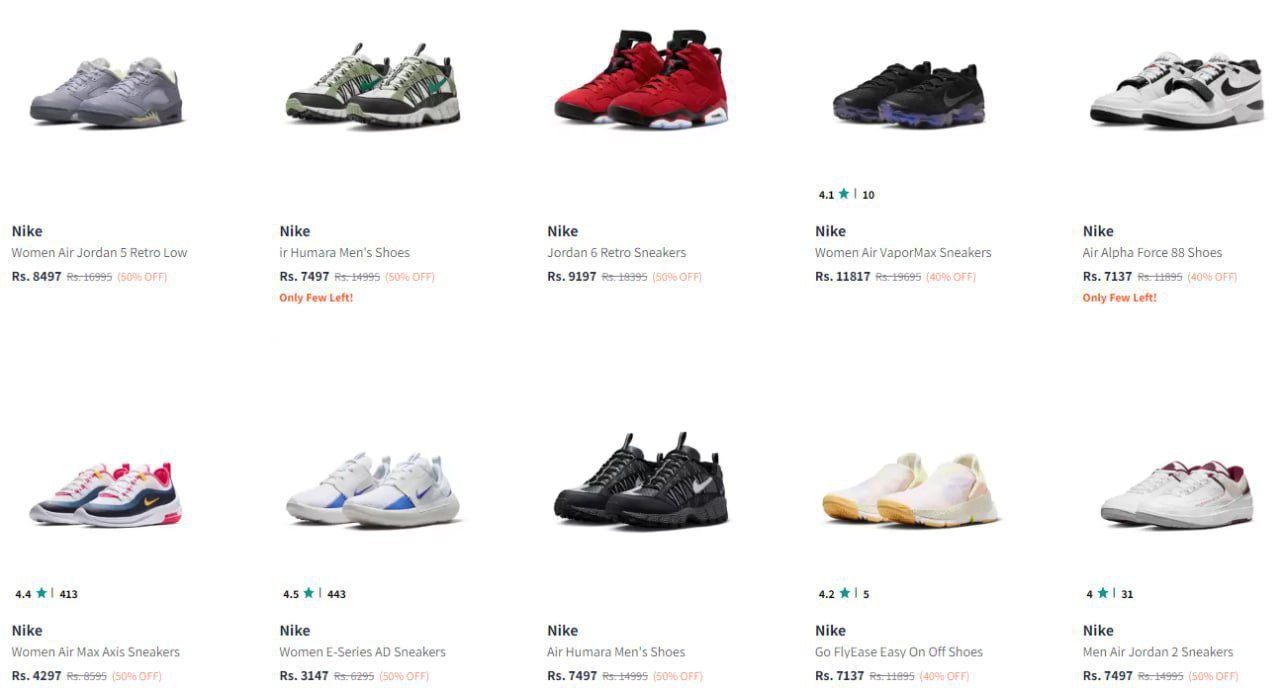Click the 4.4 rating star of Air Max Axis
The width and height of the screenshot is (1280, 689).
coord(41,593)
